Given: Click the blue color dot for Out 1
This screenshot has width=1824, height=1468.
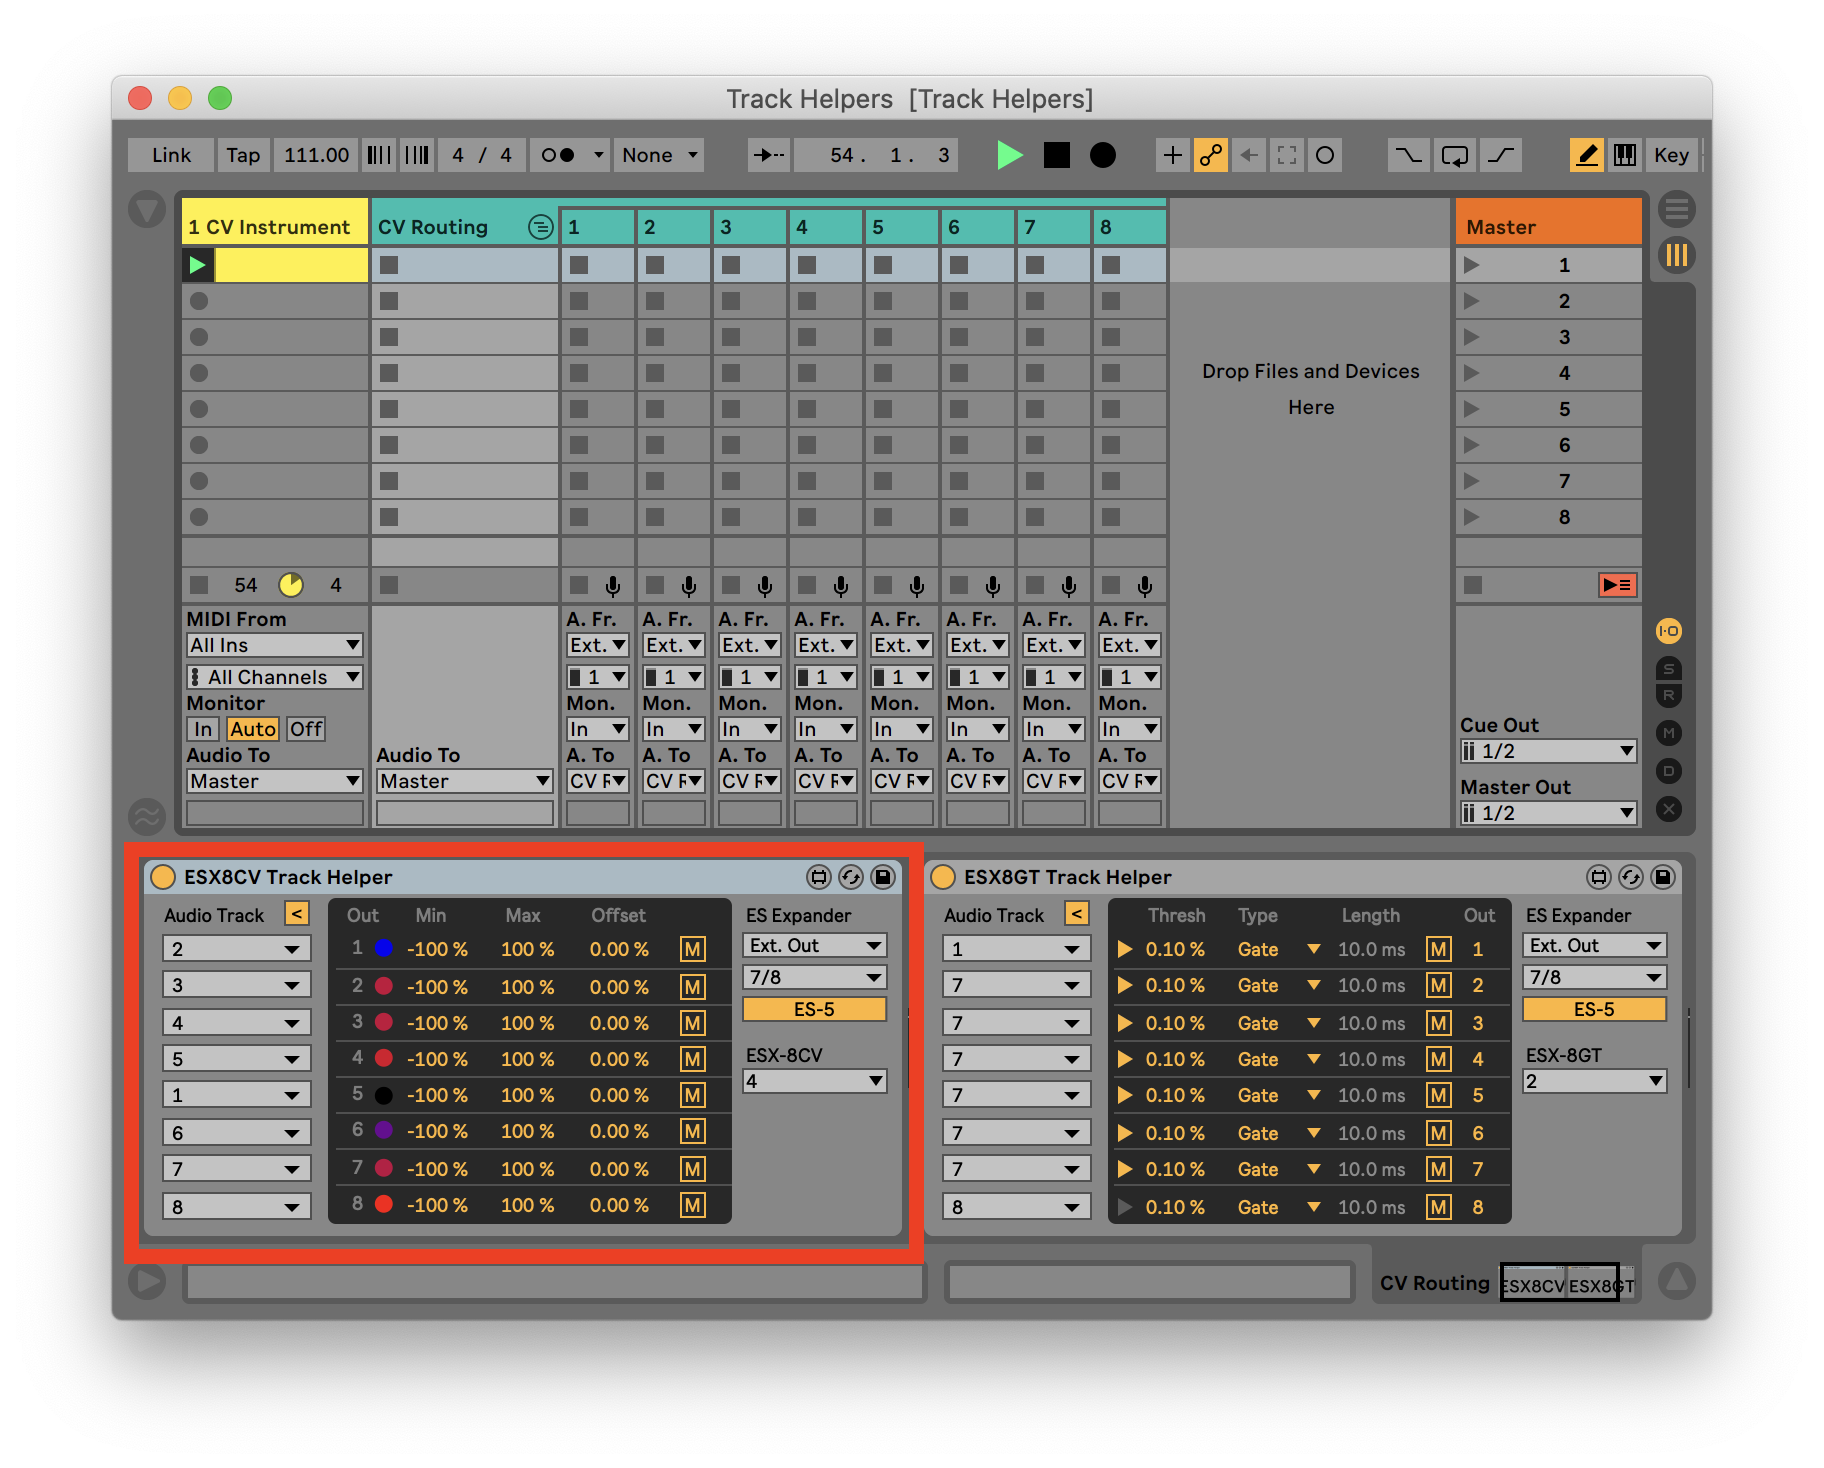Looking at the screenshot, I should click(384, 948).
